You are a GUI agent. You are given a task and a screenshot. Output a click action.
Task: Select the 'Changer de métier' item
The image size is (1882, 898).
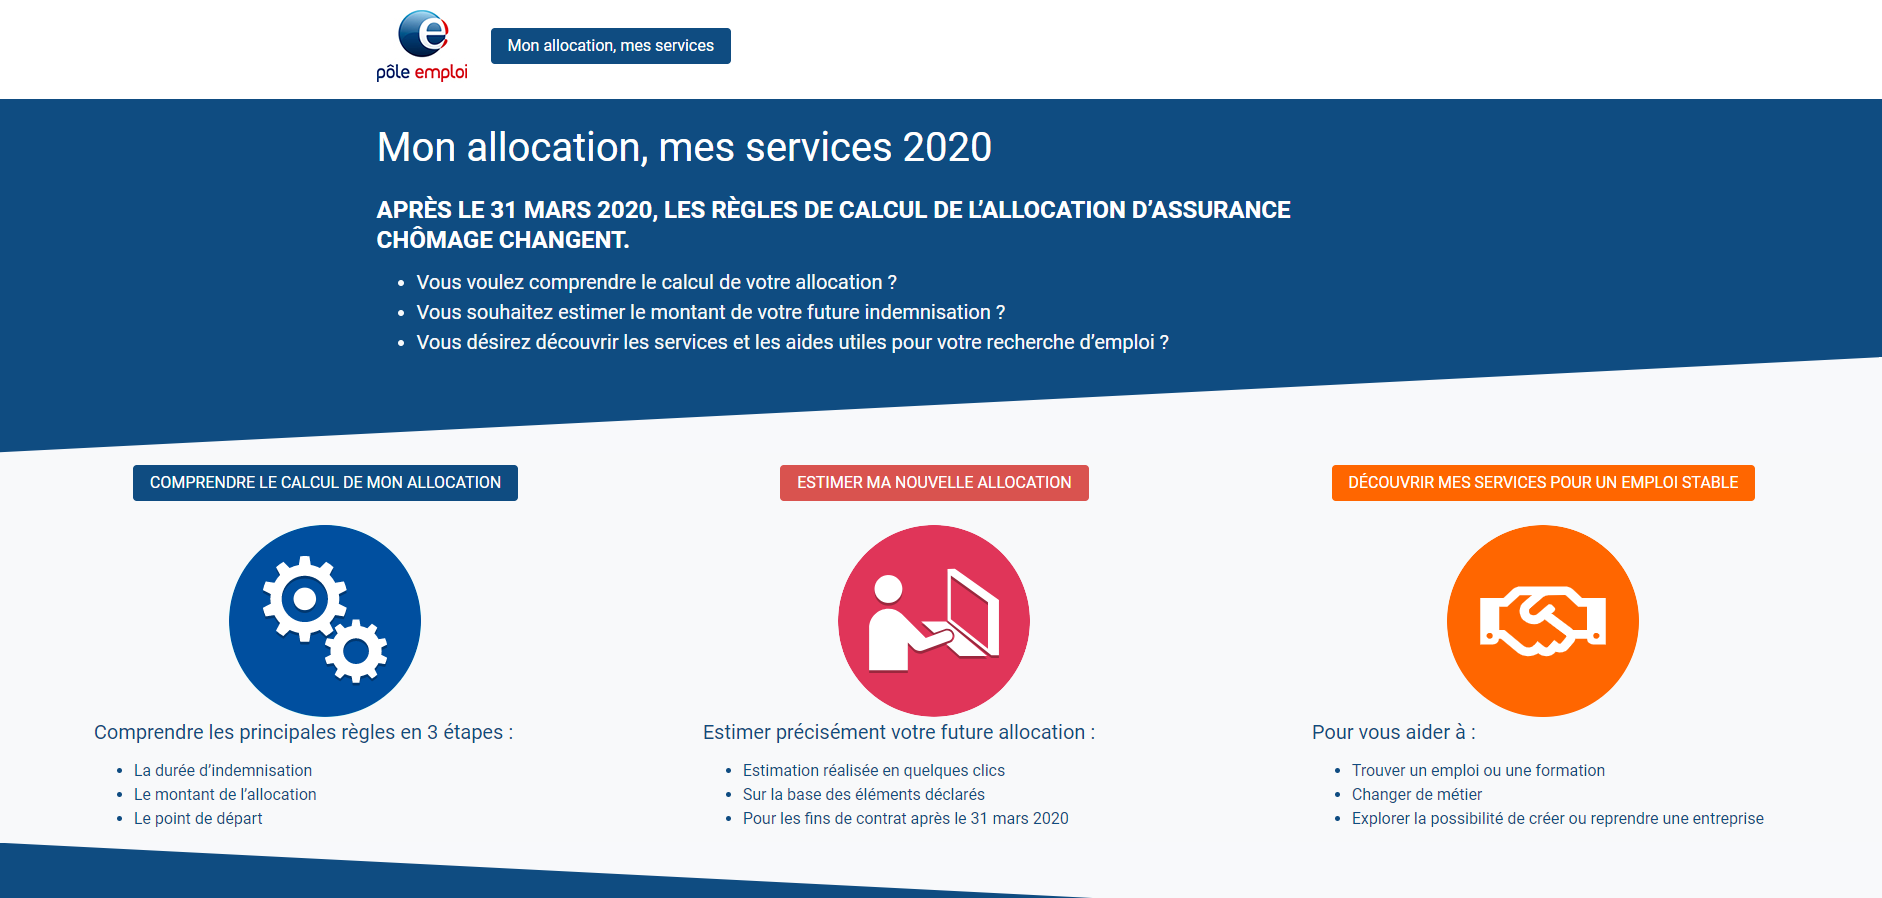coord(1417,794)
